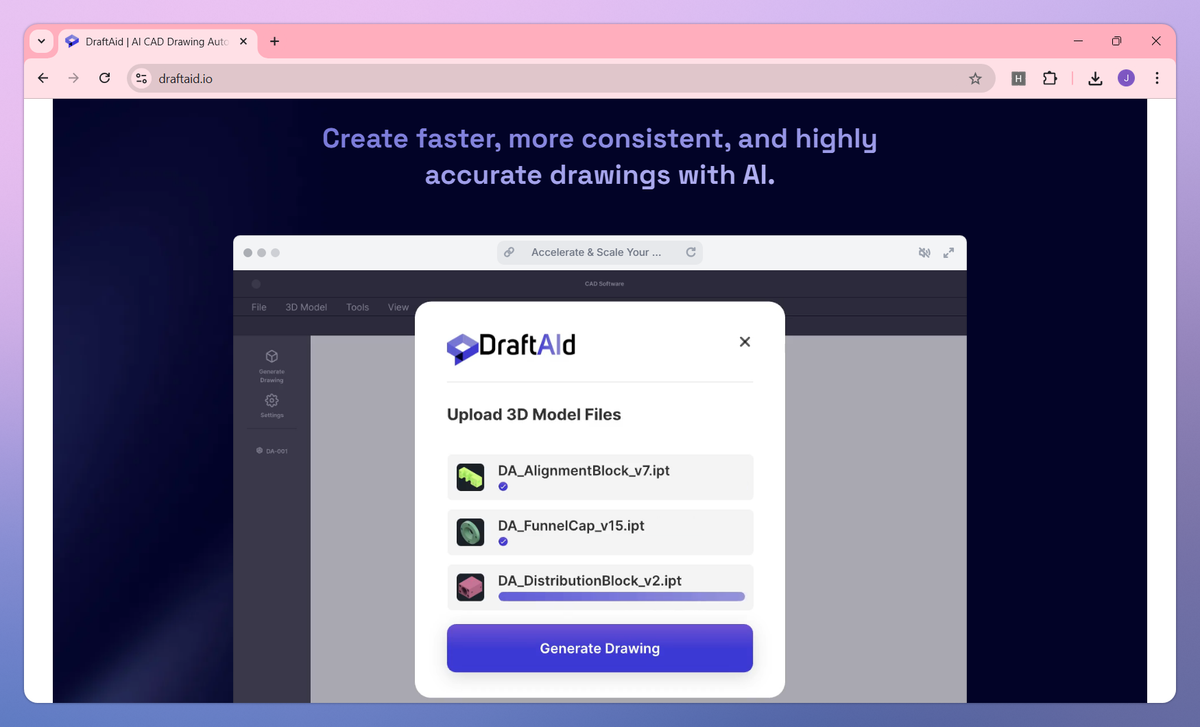This screenshot has width=1200, height=727.
Task: Click the DA_DistributionBlock upload progress bar
Action: 621,596
